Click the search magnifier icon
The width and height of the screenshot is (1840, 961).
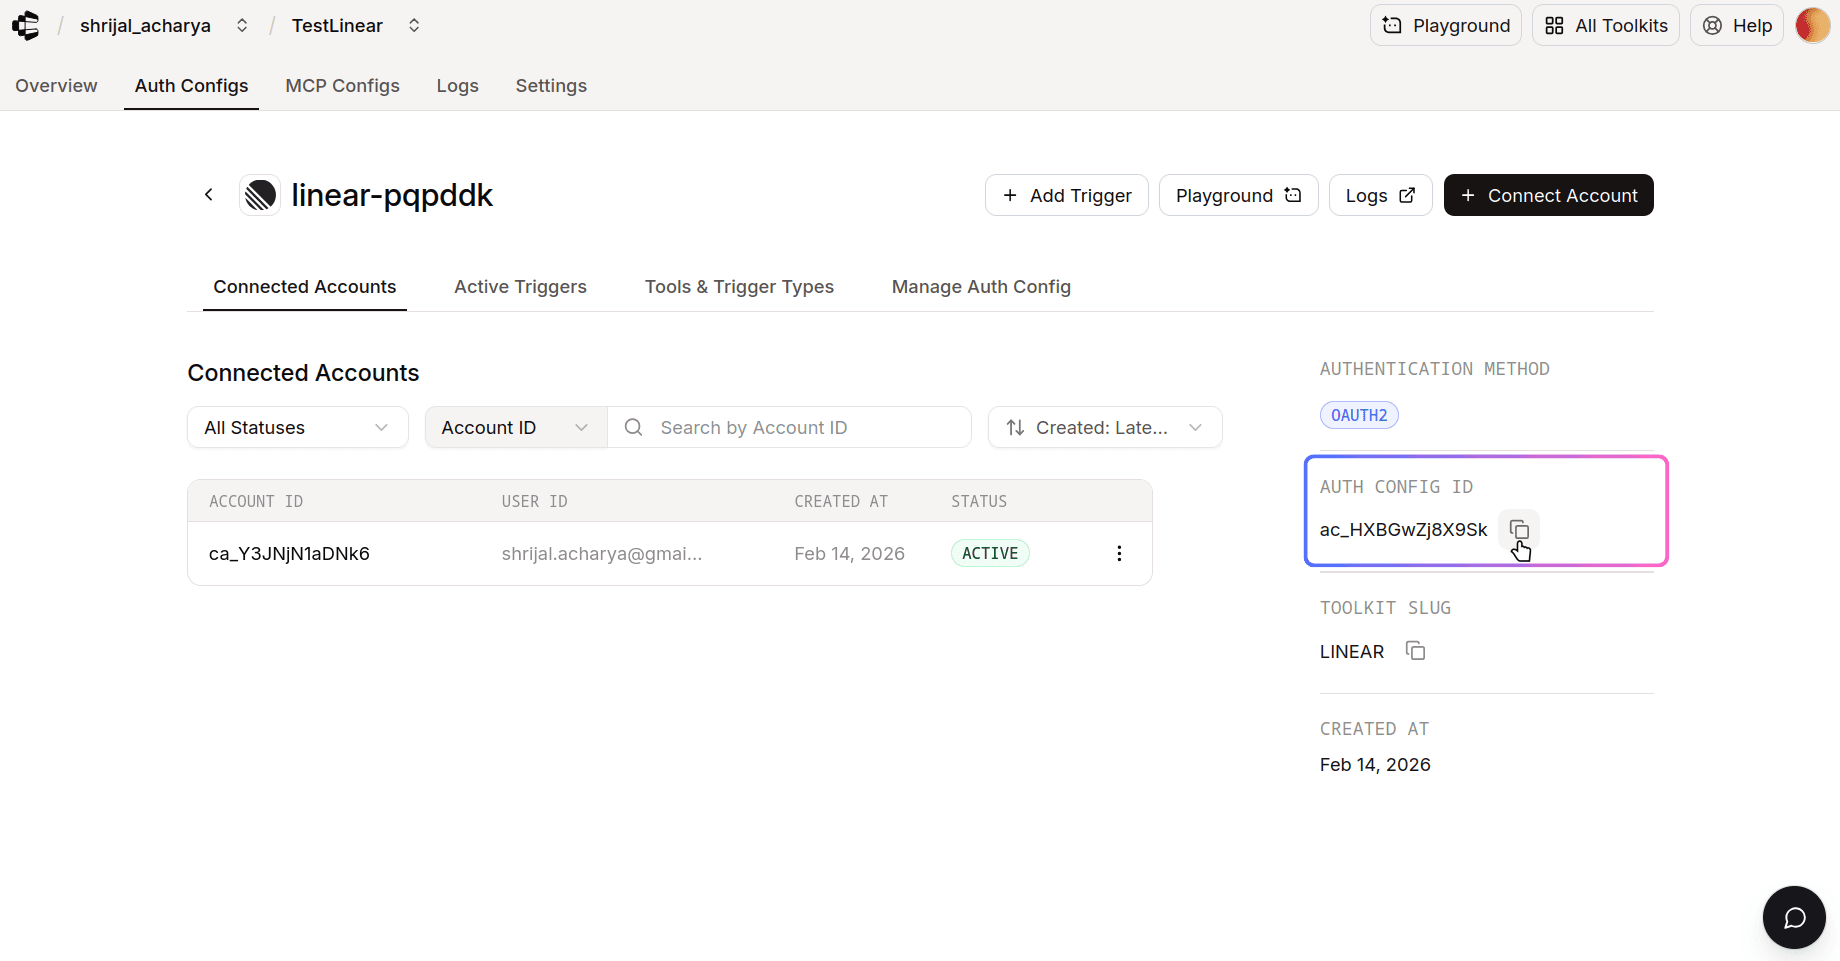pos(633,427)
